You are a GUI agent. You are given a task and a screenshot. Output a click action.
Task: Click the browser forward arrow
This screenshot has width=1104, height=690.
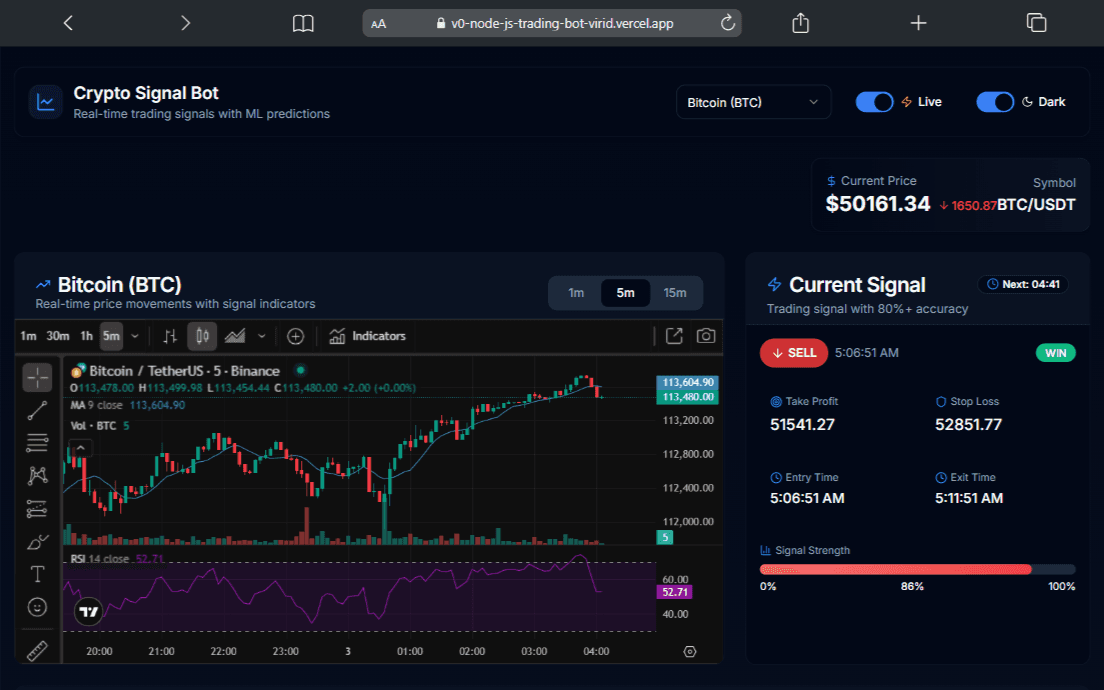click(186, 23)
